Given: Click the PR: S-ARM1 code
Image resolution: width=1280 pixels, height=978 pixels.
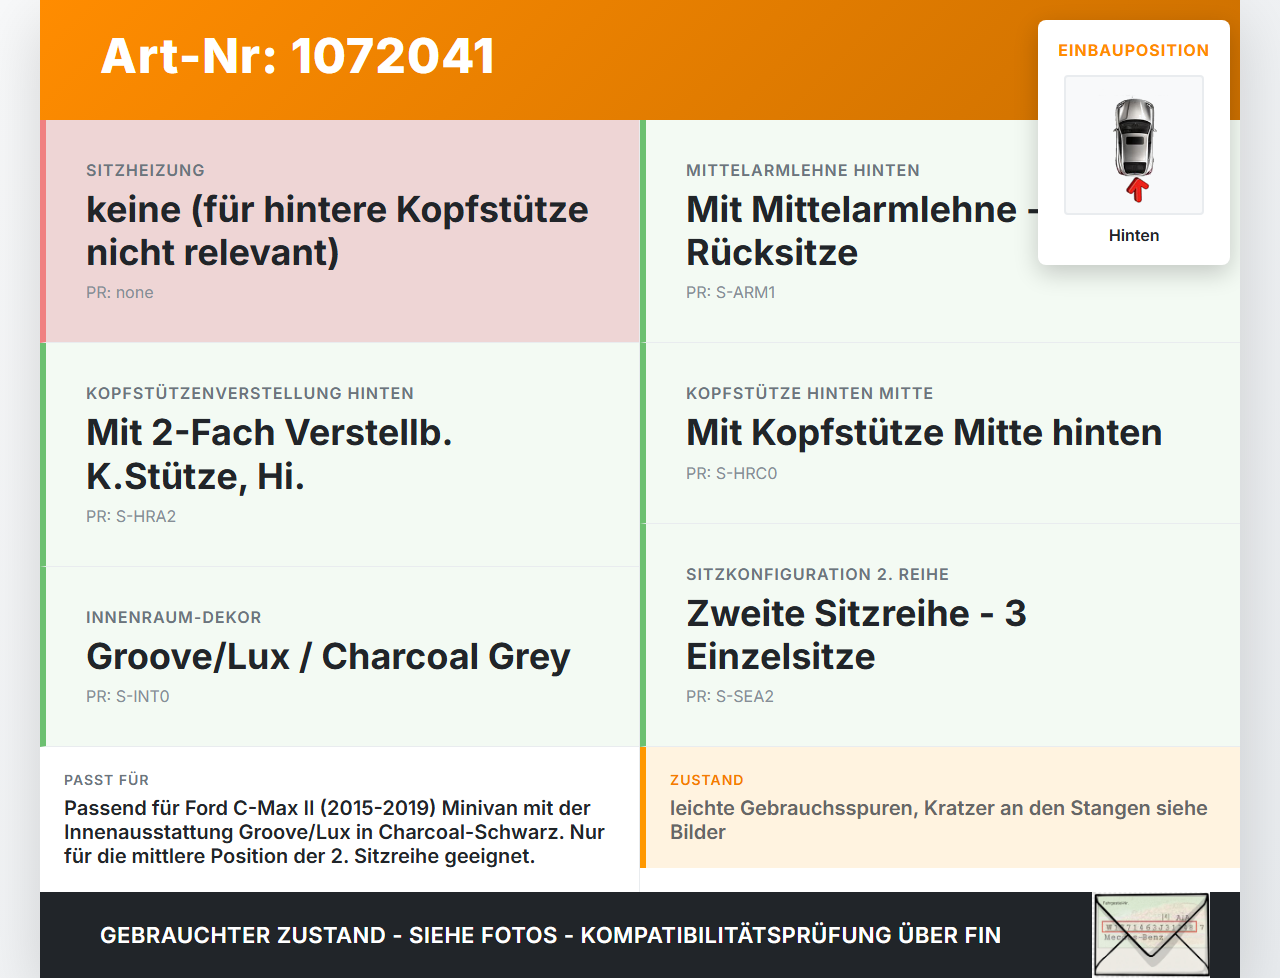Looking at the screenshot, I should coord(731,293).
